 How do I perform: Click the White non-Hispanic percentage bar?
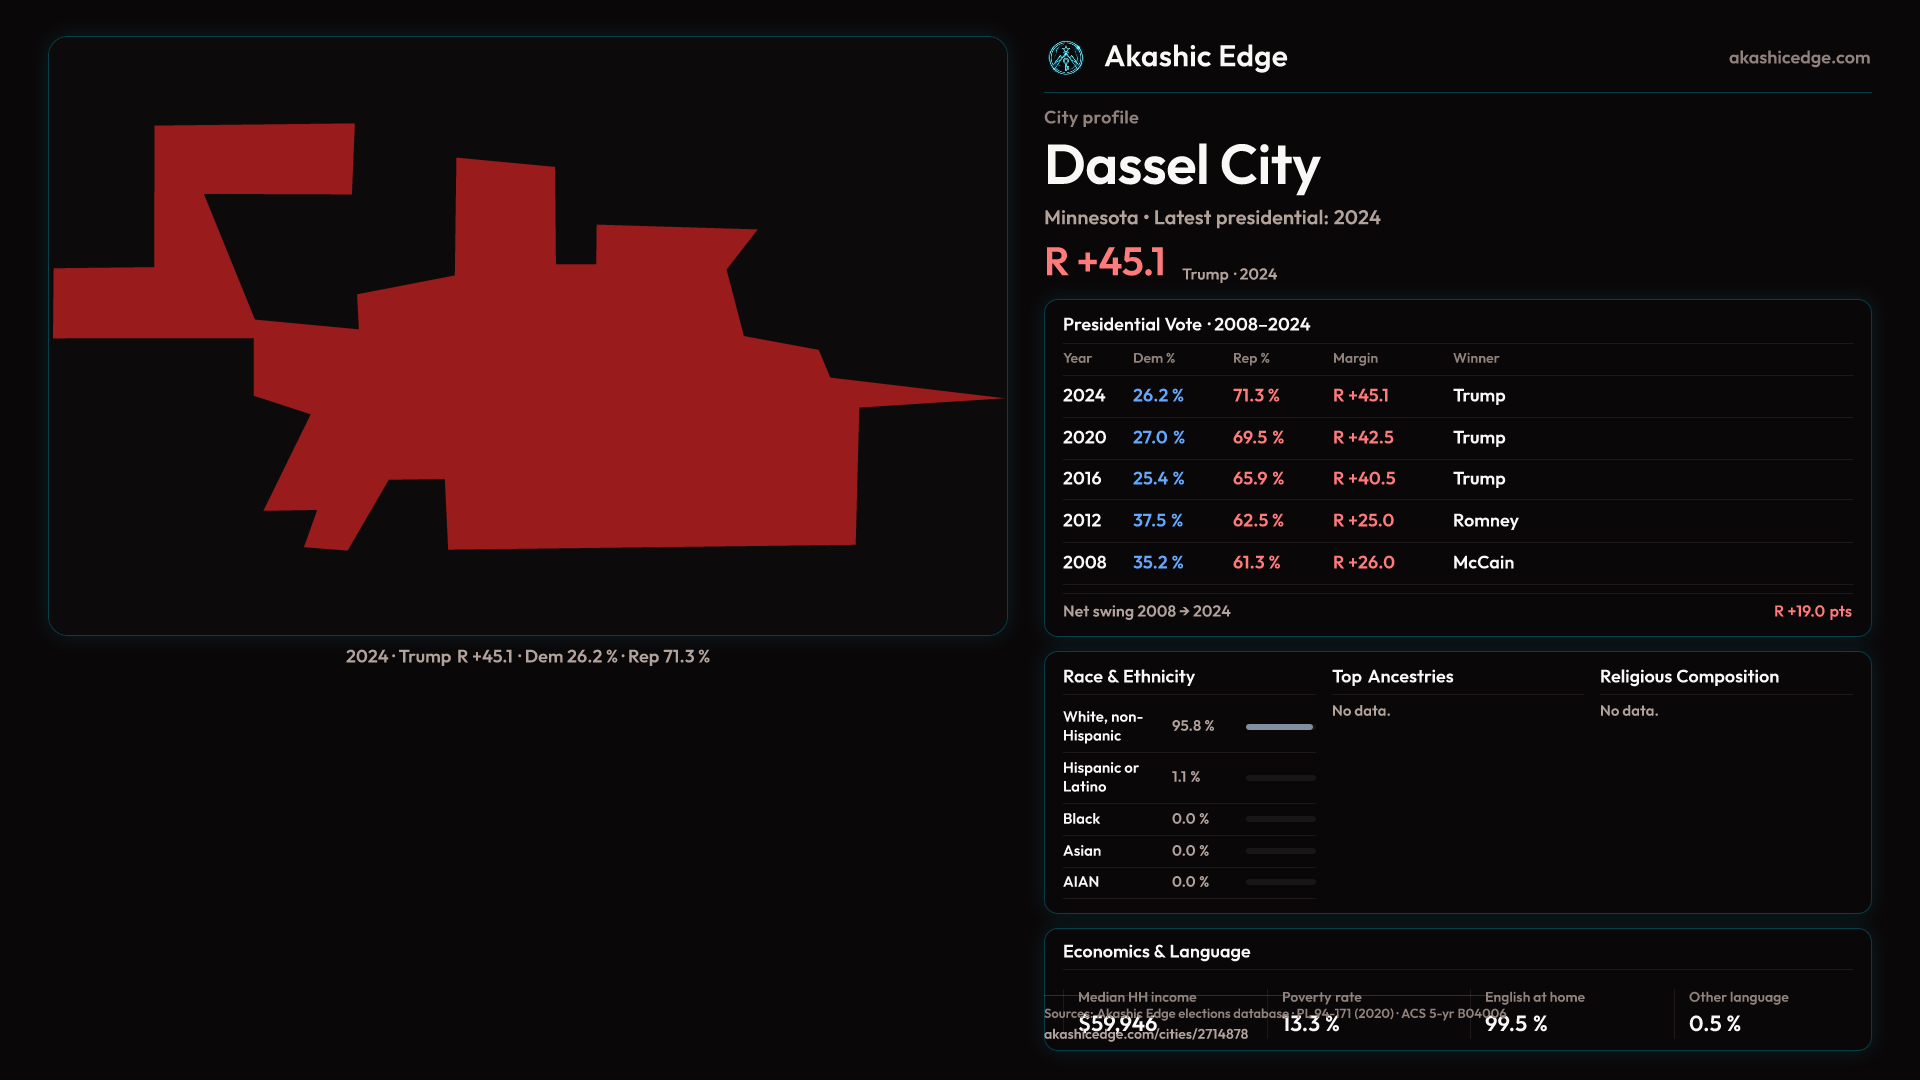(x=1279, y=727)
